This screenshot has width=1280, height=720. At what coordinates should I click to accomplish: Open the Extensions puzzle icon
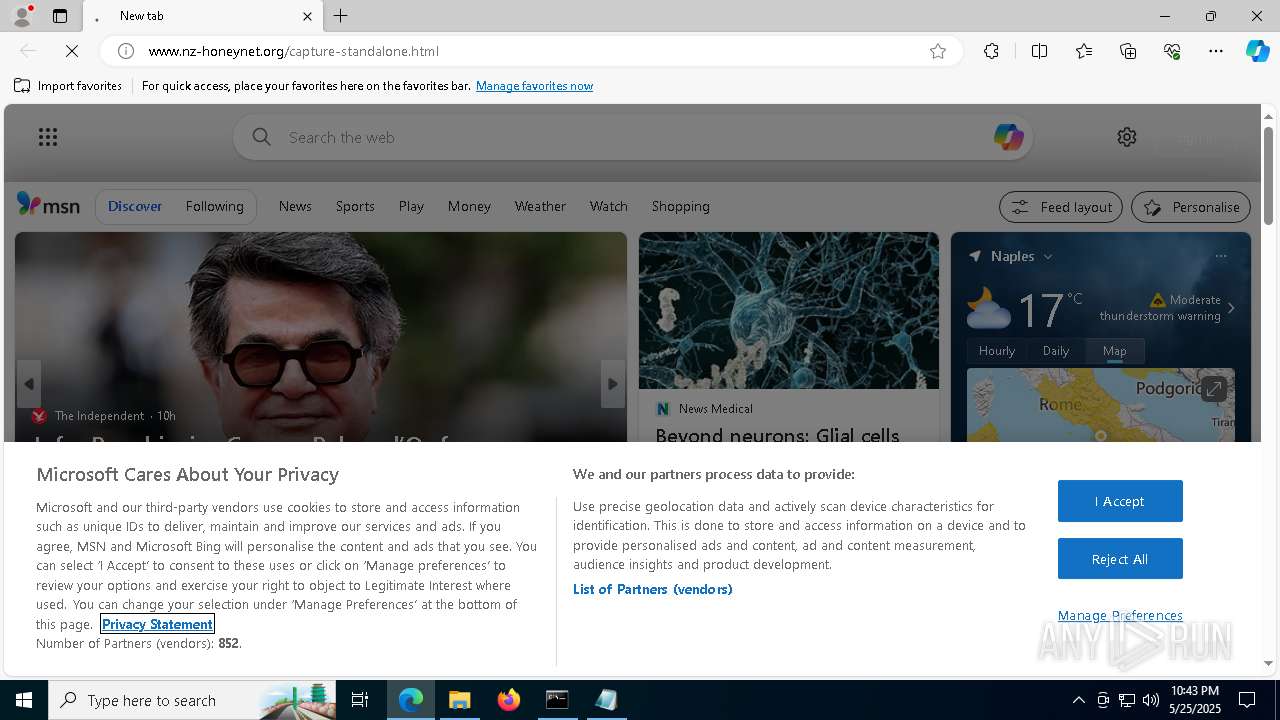click(991, 51)
